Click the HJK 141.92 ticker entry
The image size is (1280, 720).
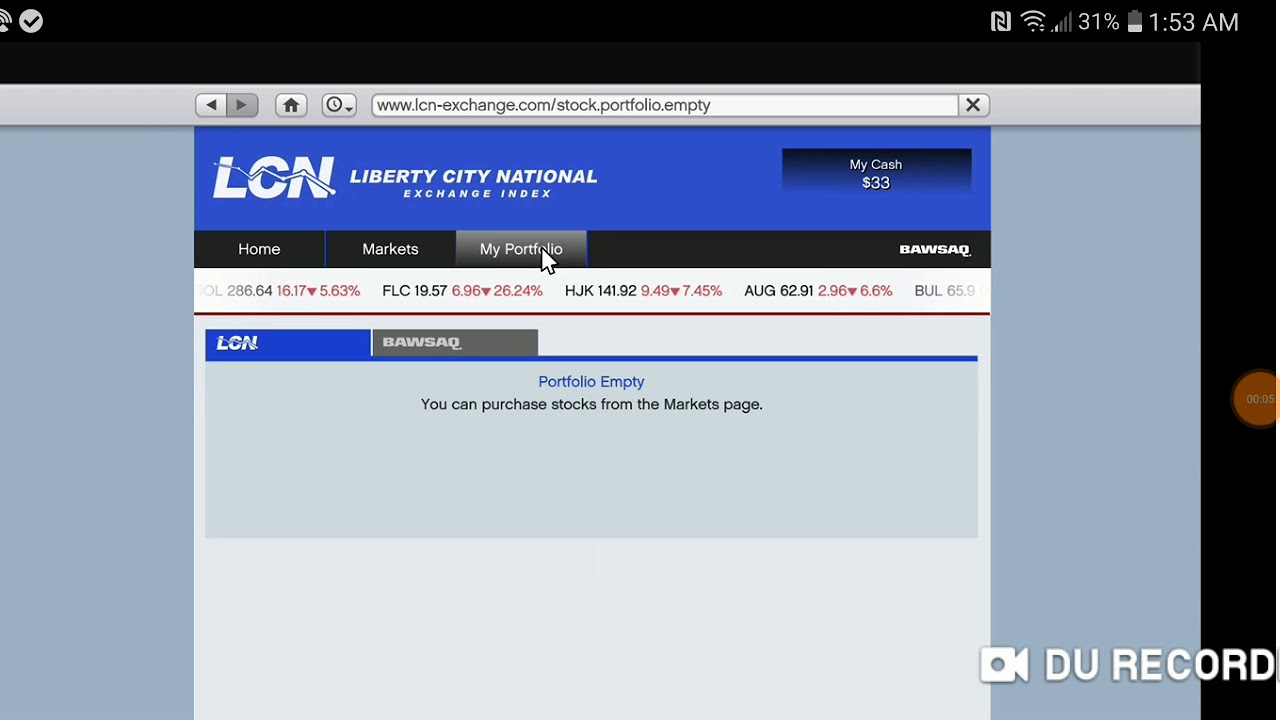click(643, 291)
